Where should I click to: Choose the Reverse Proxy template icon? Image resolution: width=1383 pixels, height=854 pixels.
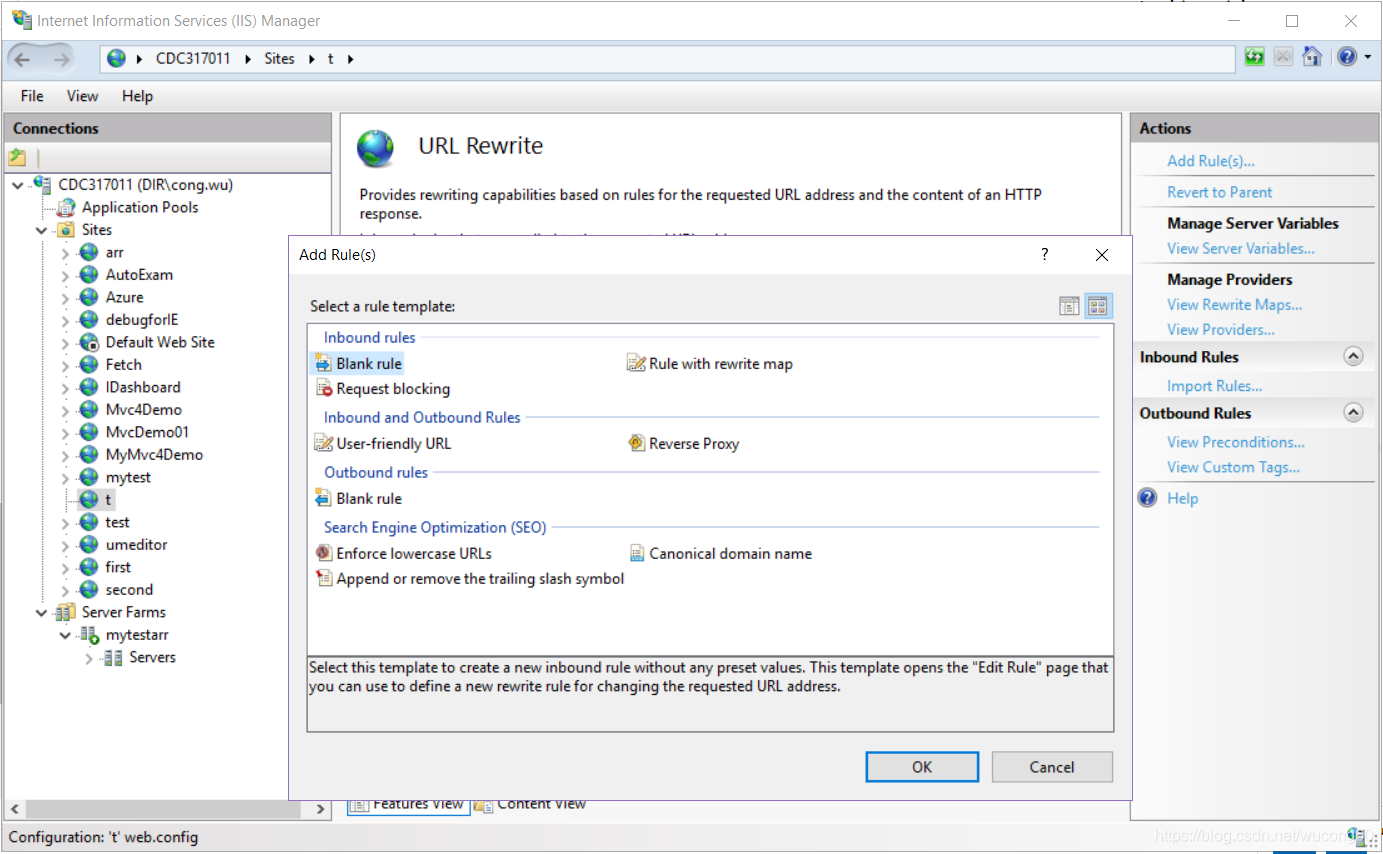(x=636, y=443)
